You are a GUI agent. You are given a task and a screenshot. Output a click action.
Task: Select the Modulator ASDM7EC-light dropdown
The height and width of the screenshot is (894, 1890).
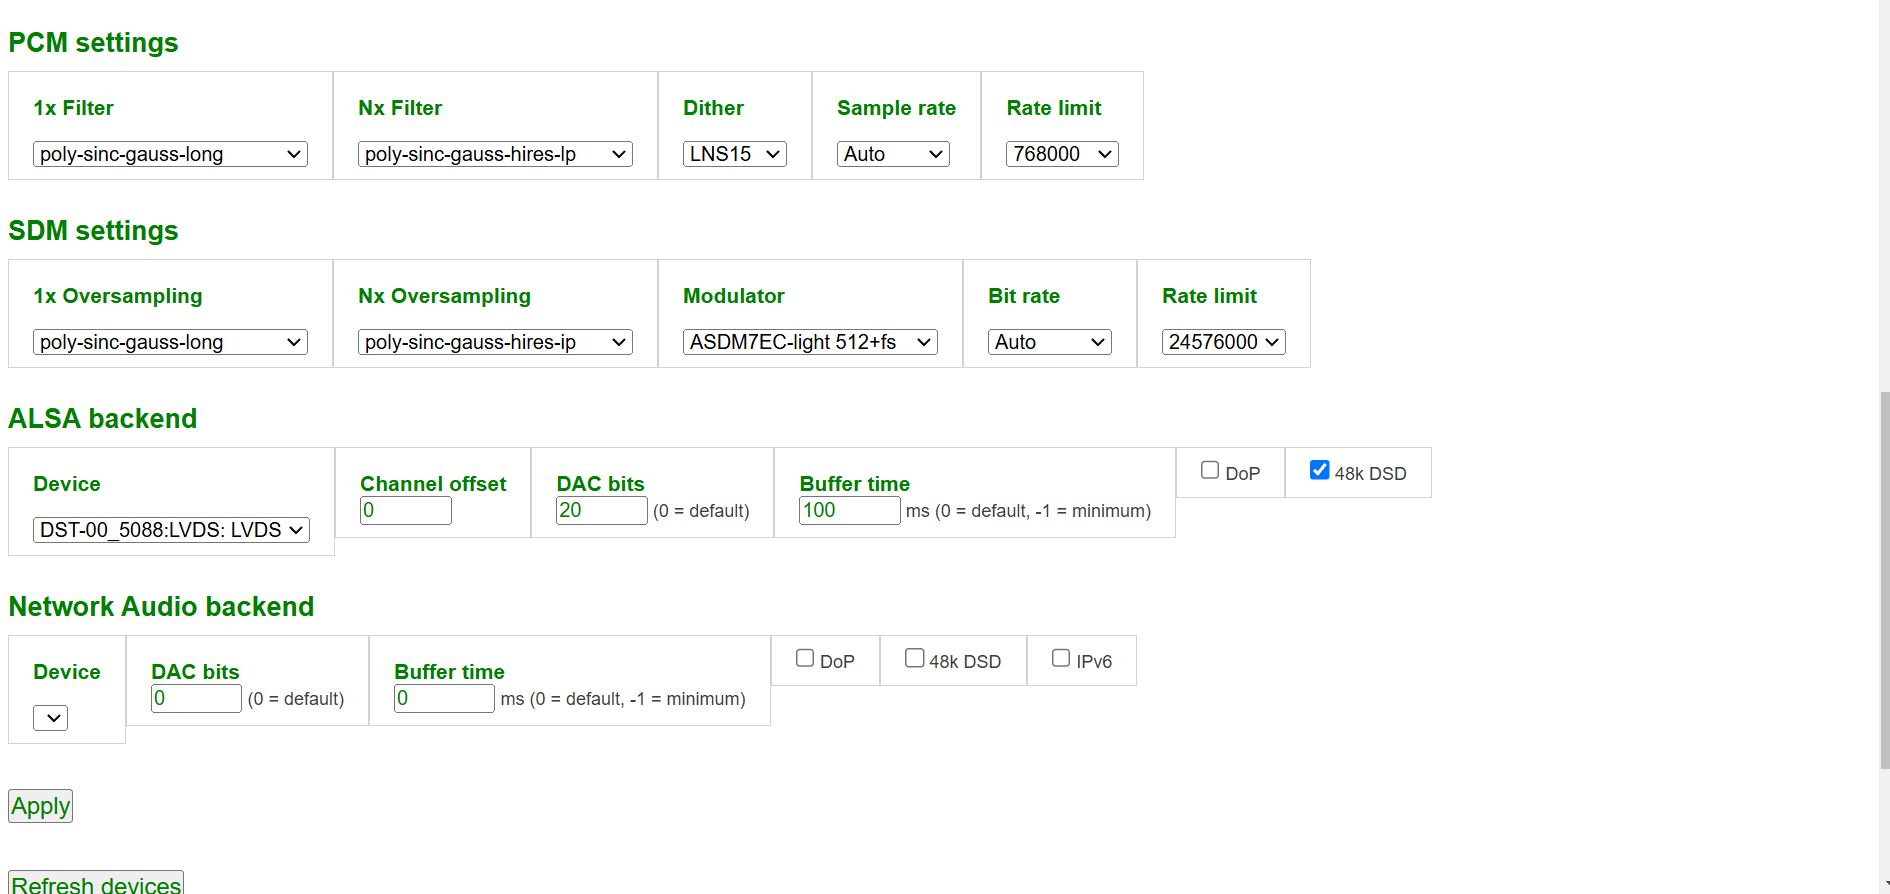click(x=810, y=342)
